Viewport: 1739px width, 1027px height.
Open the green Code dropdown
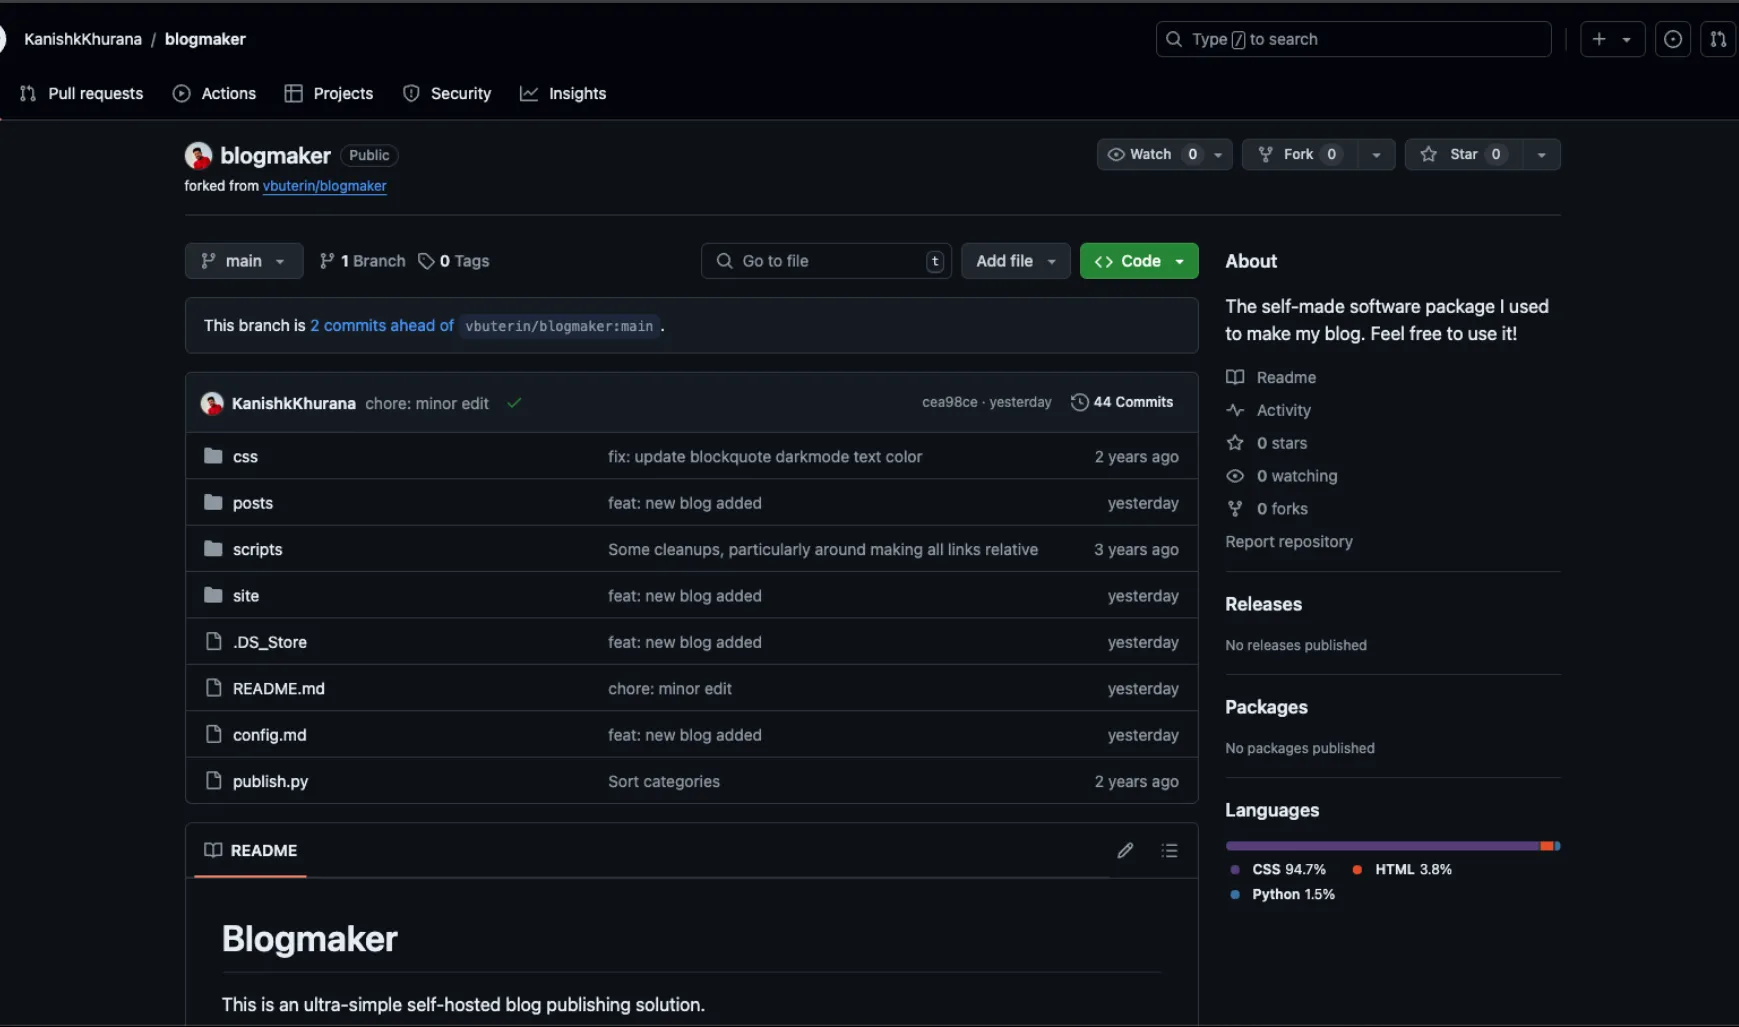pos(1139,261)
